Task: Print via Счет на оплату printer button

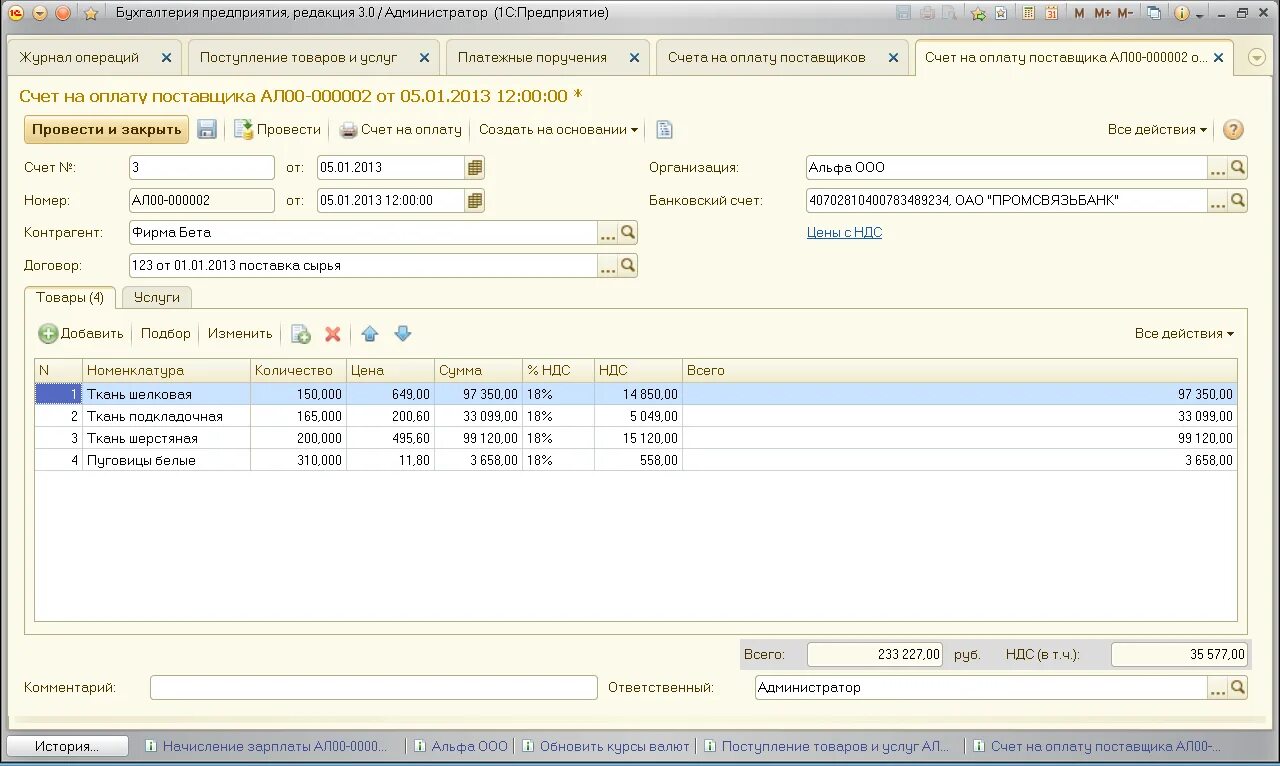Action: pos(400,129)
